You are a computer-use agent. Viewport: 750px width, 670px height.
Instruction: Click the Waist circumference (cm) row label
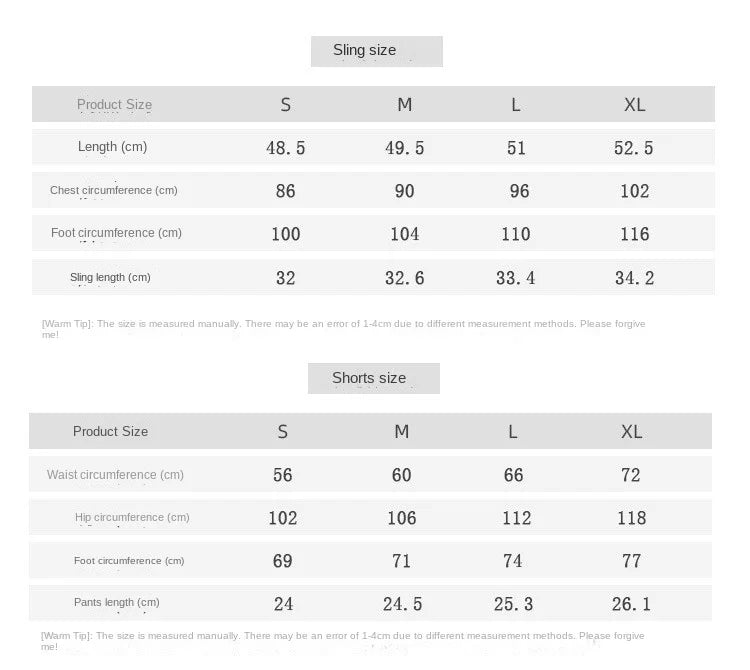pos(115,475)
